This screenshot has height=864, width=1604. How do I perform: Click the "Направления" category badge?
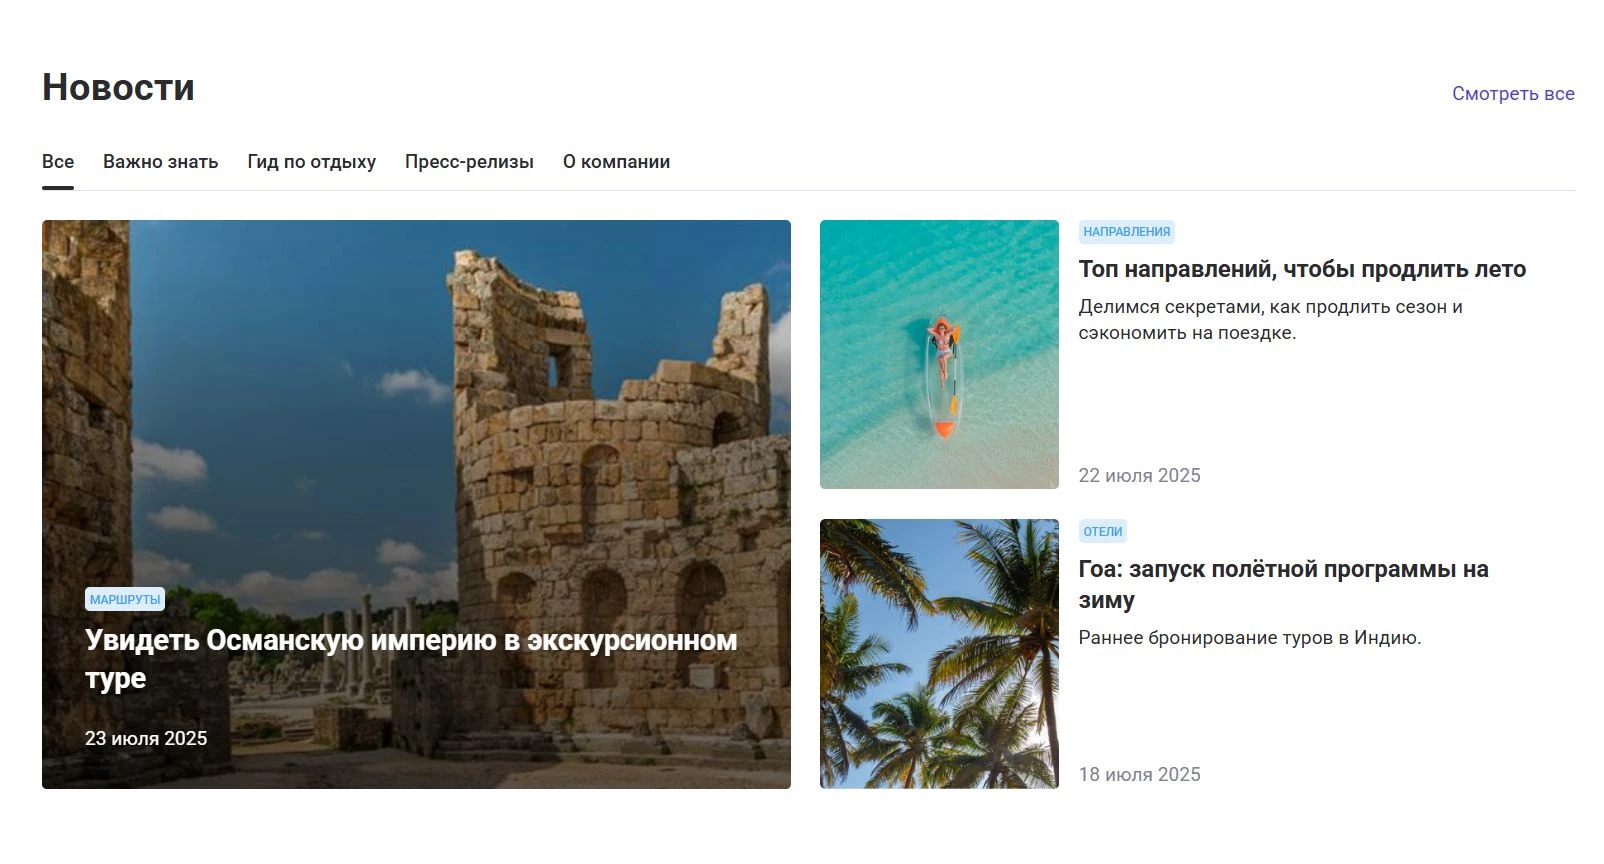pos(1126,232)
